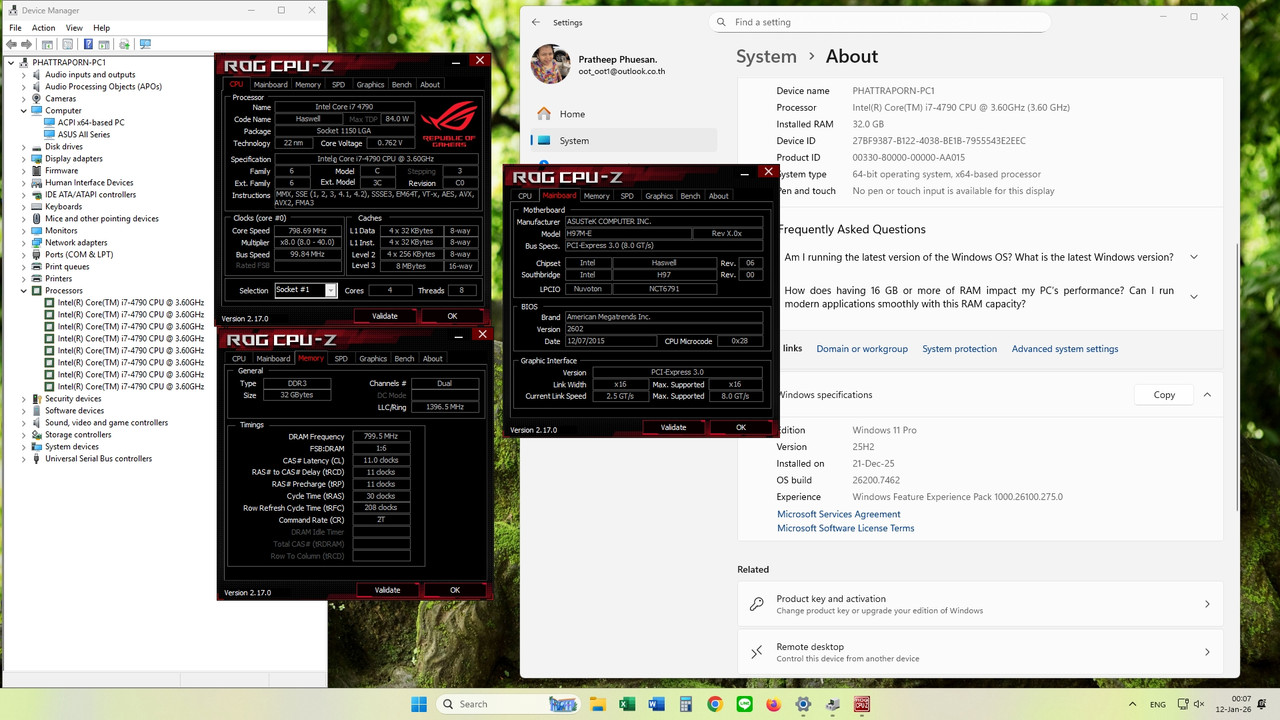Click the back arrow in Settings window

click(536, 22)
